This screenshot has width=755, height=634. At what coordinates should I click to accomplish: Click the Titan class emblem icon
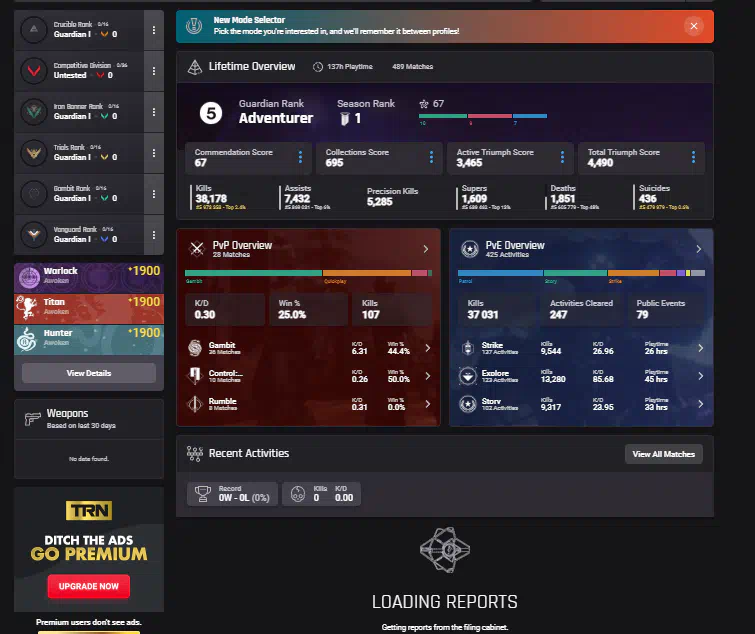click(x=27, y=308)
